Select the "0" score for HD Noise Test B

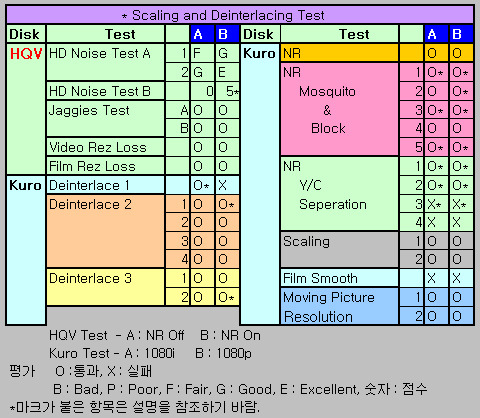tap(209, 91)
